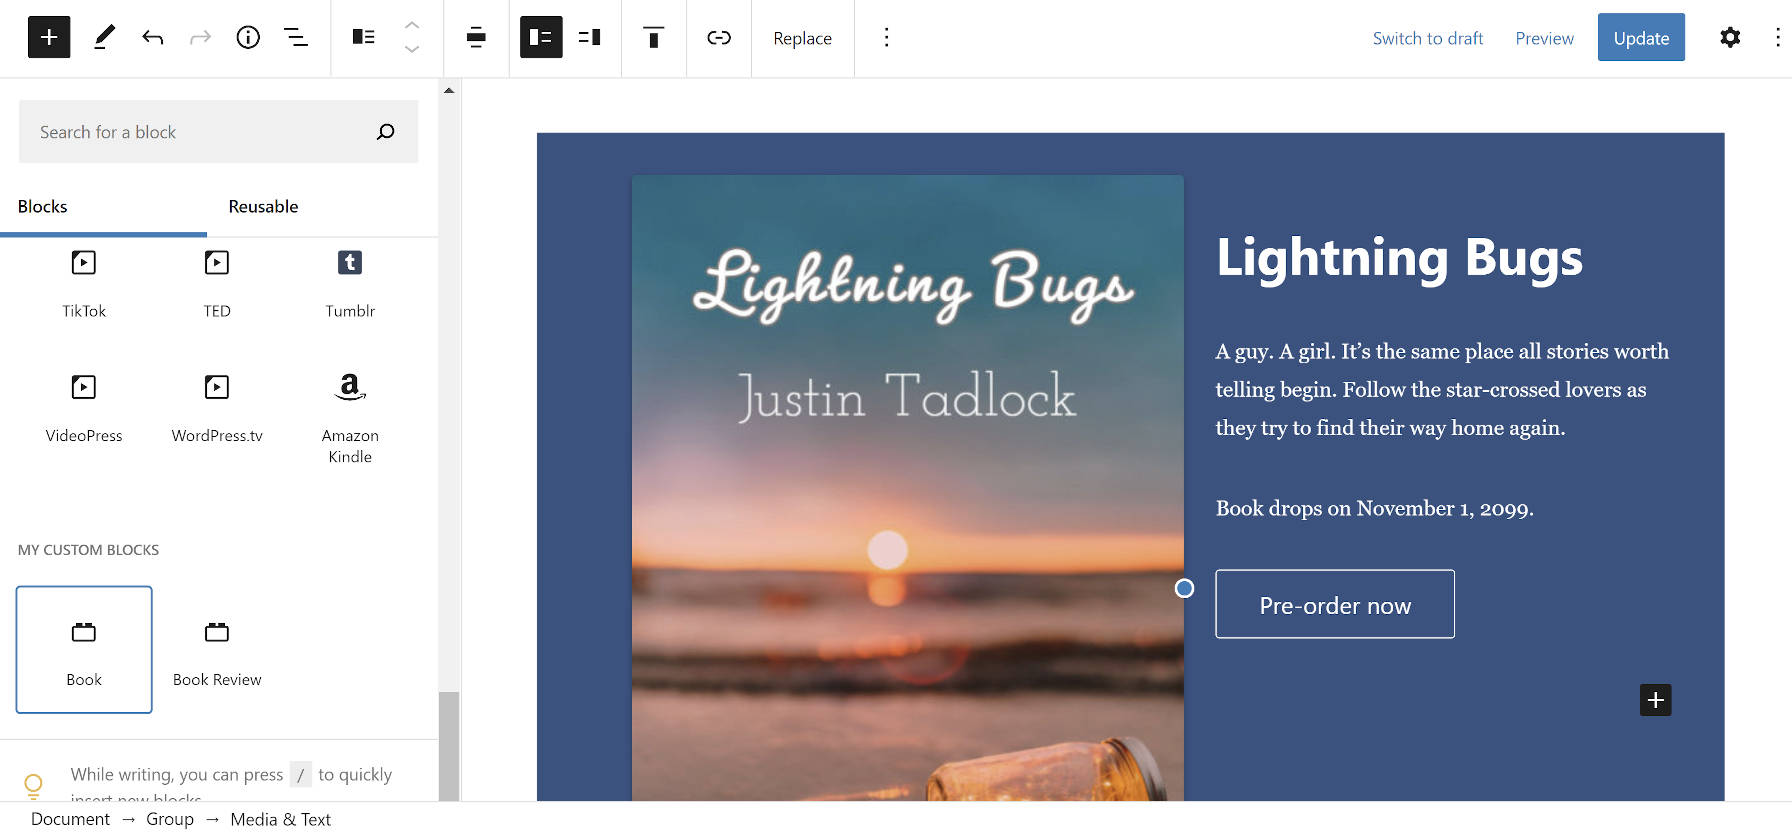Open the change alignment dropdown
The height and width of the screenshot is (832, 1792).
tap(476, 38)
